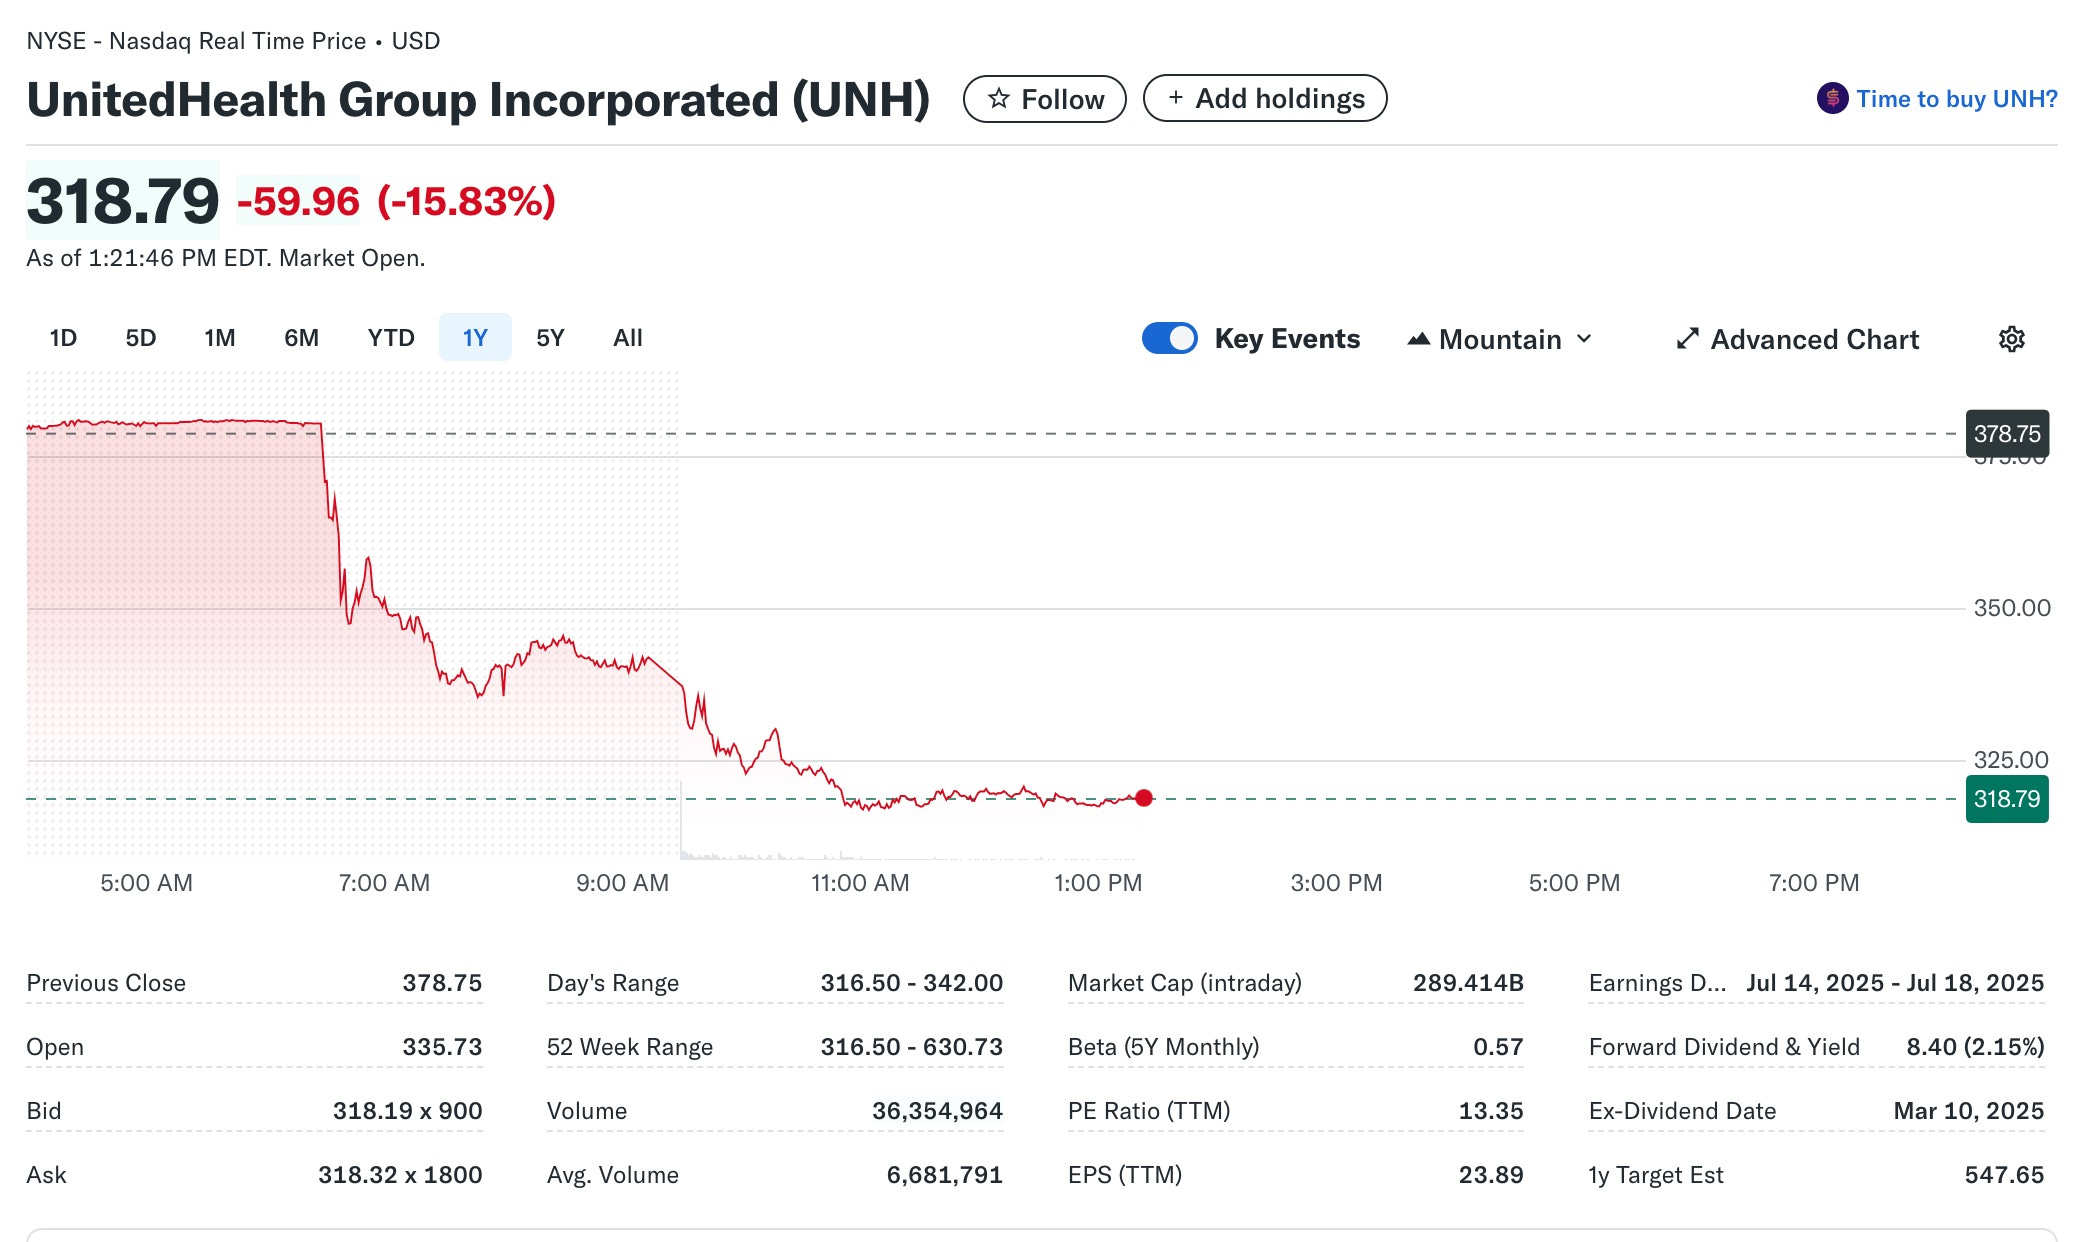This screenshot has height=1242, width=2080.
Task: Select the 6M time range tab
Action: [301, 338]
